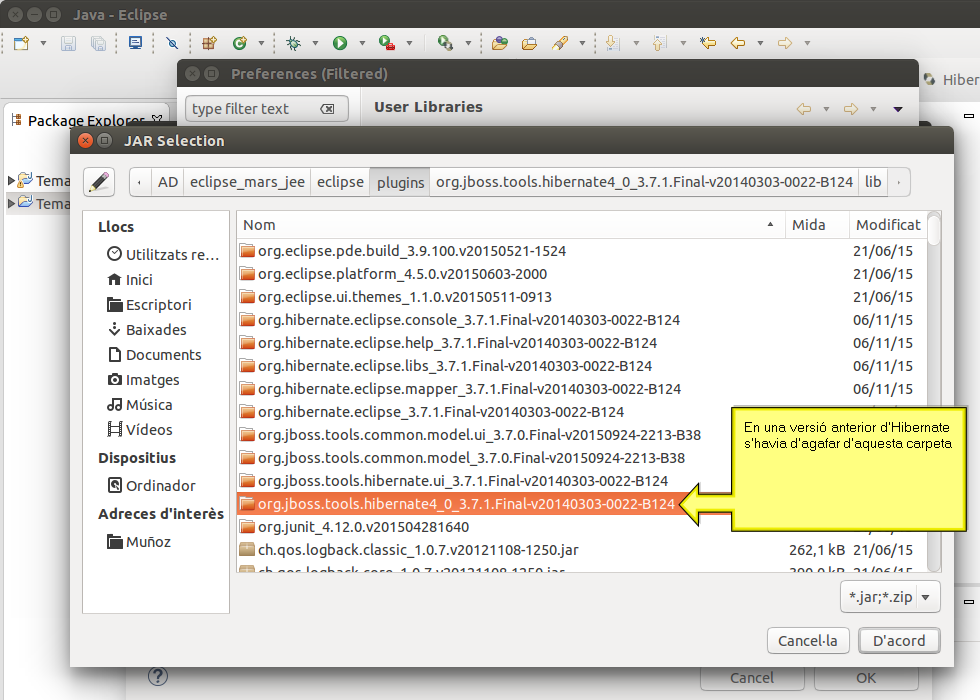
Task: Click the Forward navigation arrow in toolbar
Action: (785, 43)
